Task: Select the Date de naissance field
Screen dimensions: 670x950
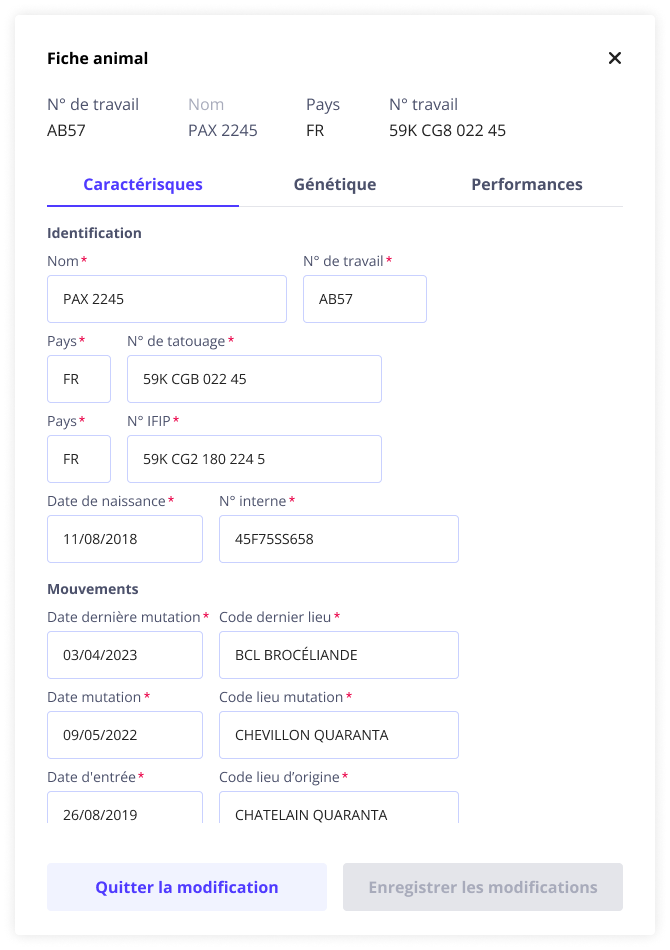Action: click(x=125, y=539)
